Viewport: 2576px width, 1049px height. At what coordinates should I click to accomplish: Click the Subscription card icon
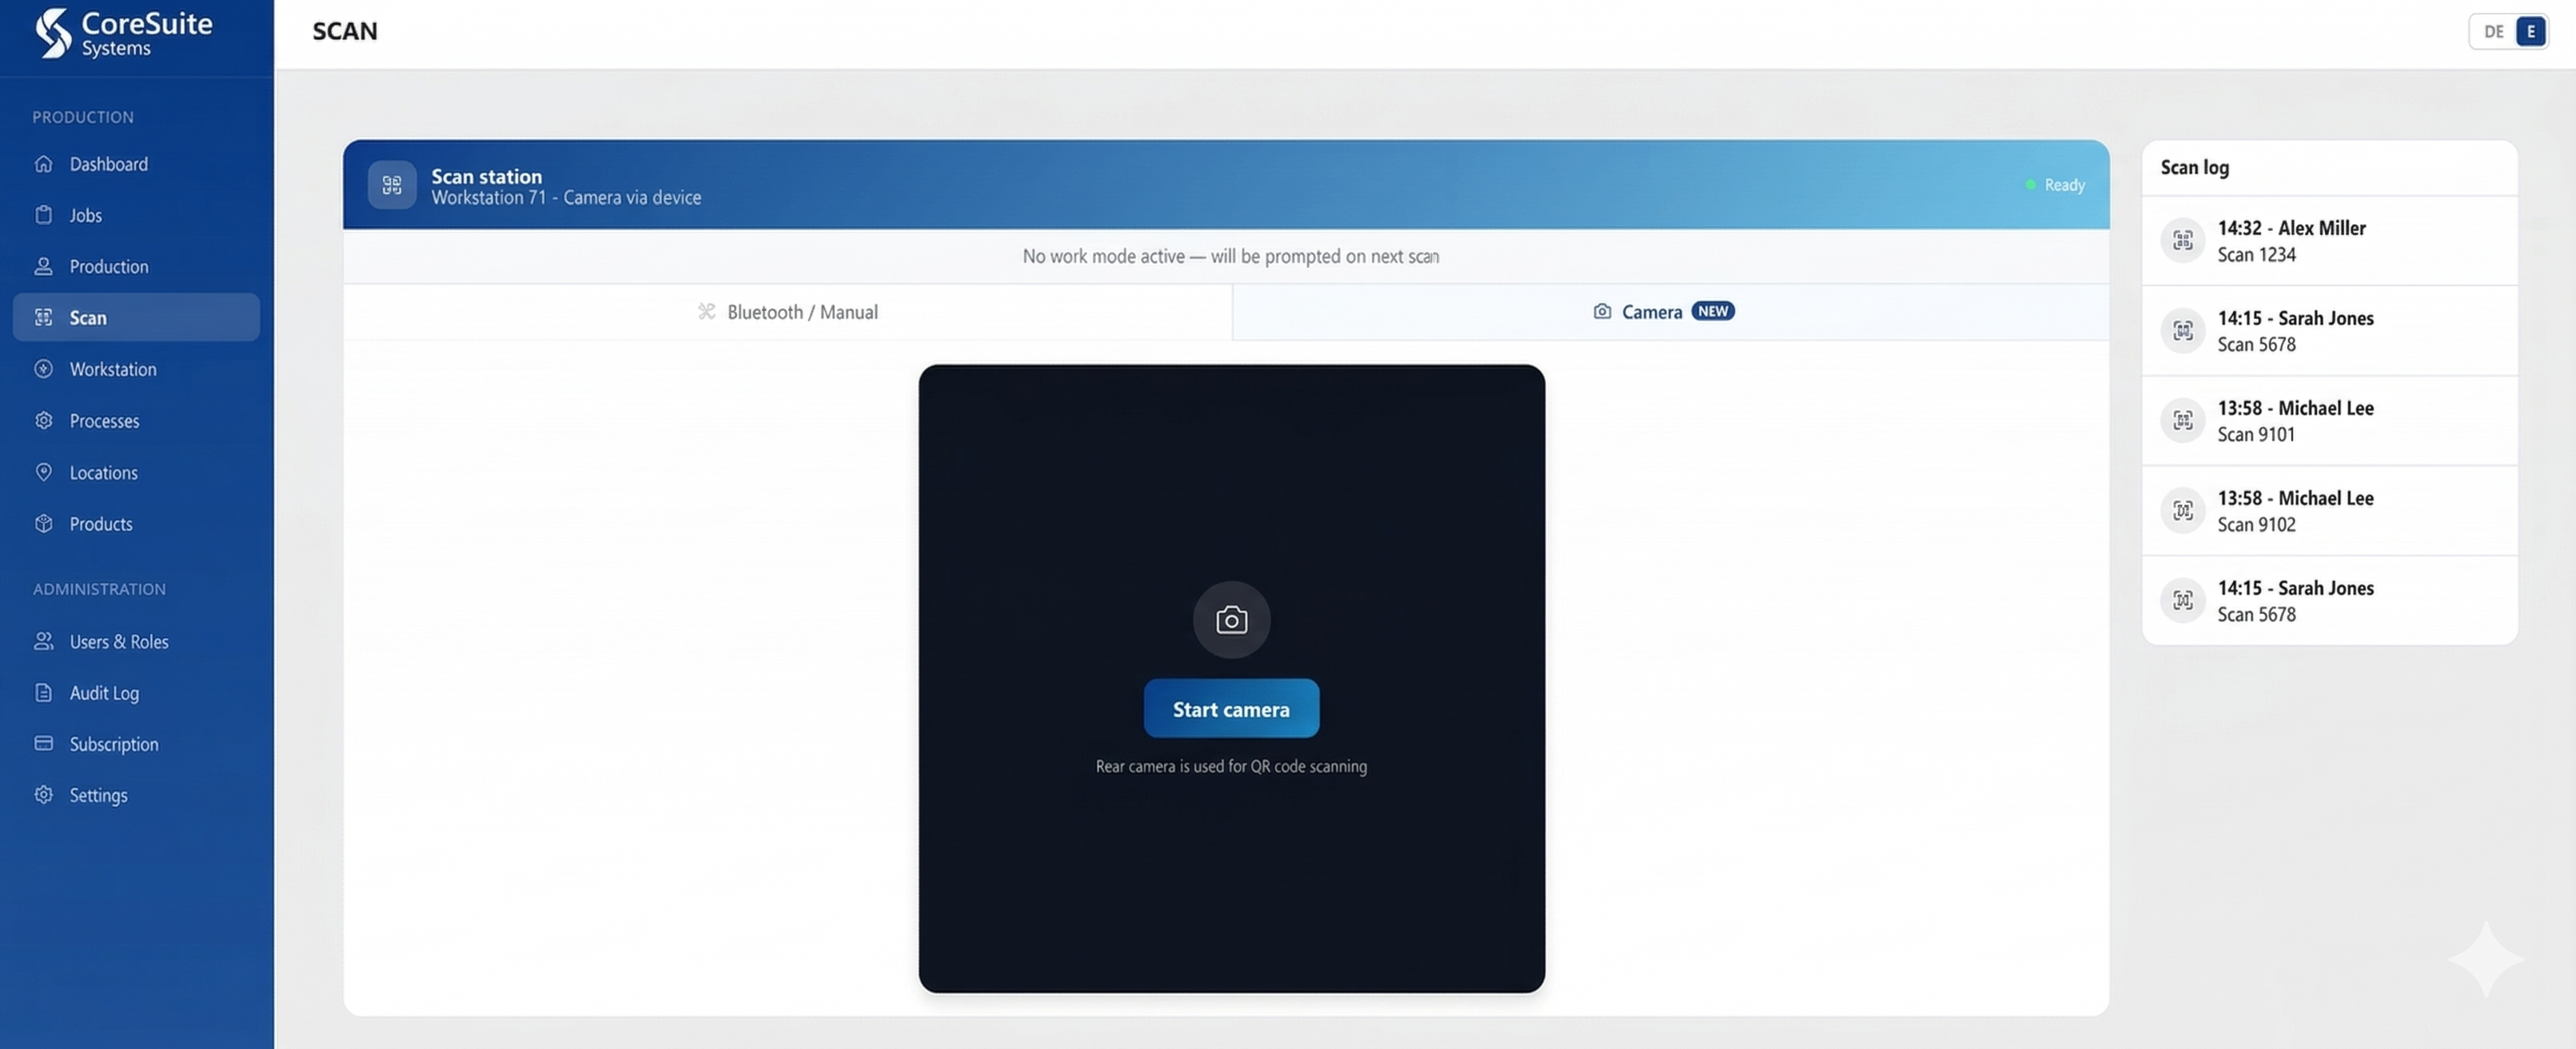pos(43,743)
